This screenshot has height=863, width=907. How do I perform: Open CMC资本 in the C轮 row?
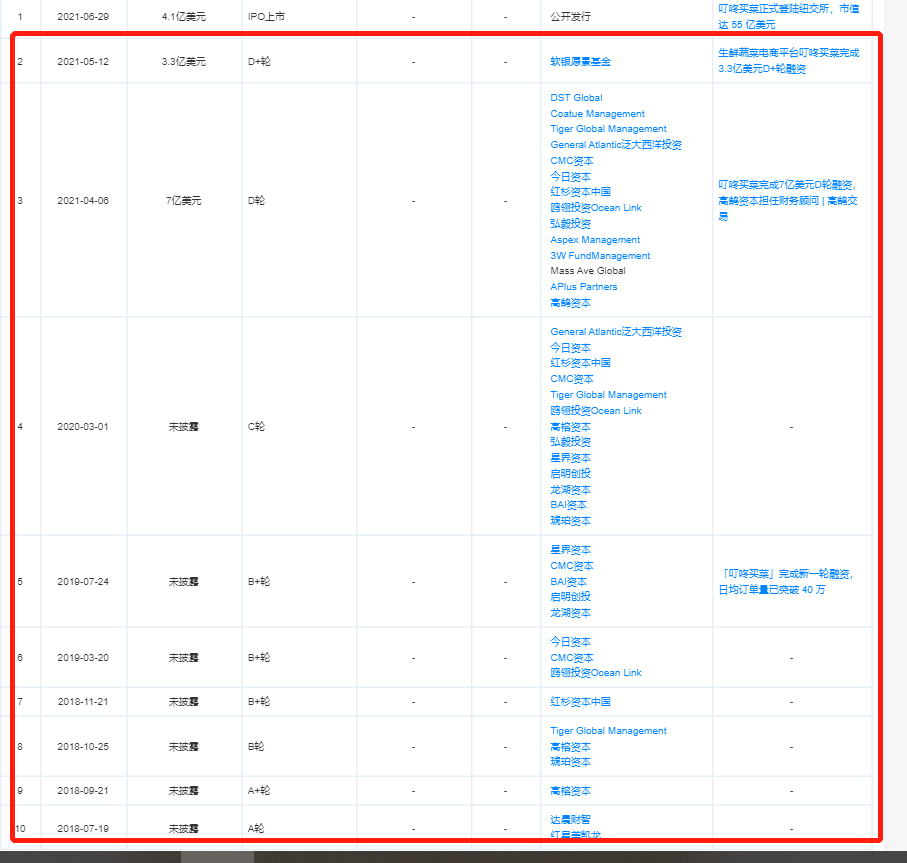click(572, 379)
